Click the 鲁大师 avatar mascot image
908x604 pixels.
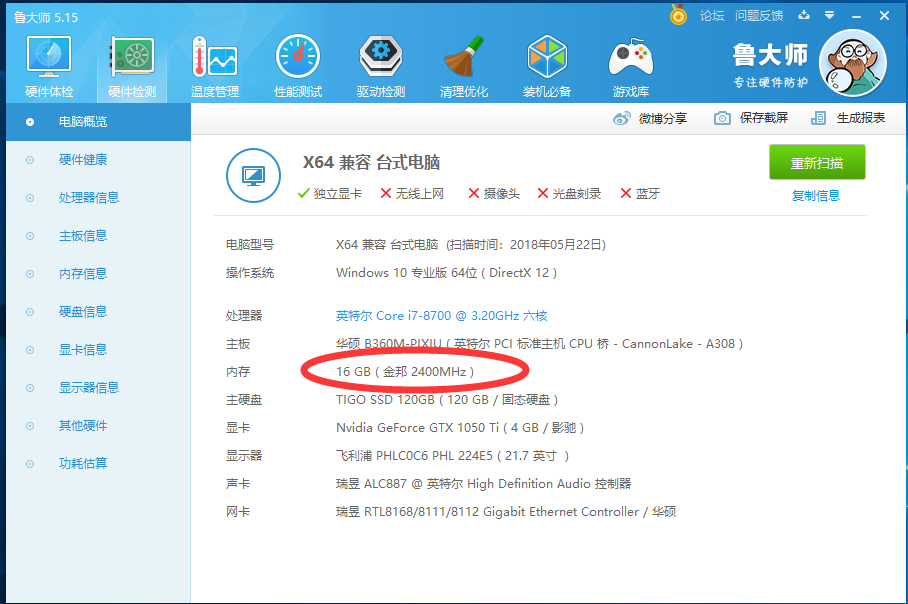(852, 63)
